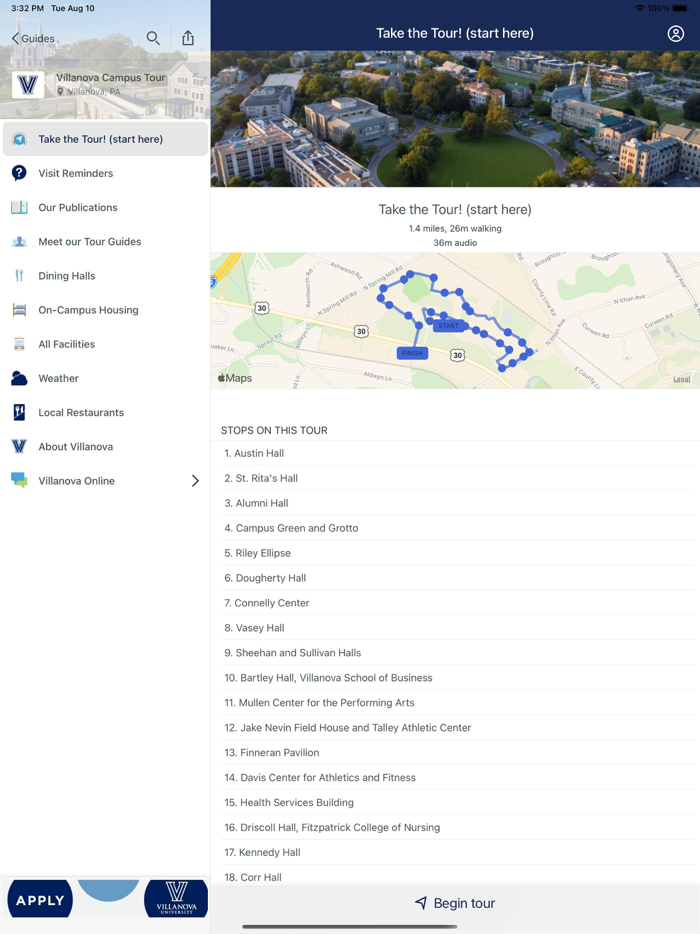This screenshot has height=934, width=700.
Task: Go back to Guides
Action: point(33,39)
